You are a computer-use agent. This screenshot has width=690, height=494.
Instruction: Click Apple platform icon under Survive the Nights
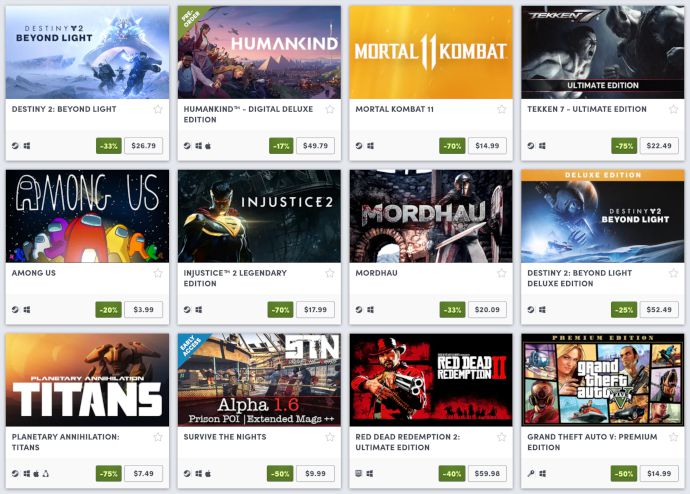coord(208,474)
